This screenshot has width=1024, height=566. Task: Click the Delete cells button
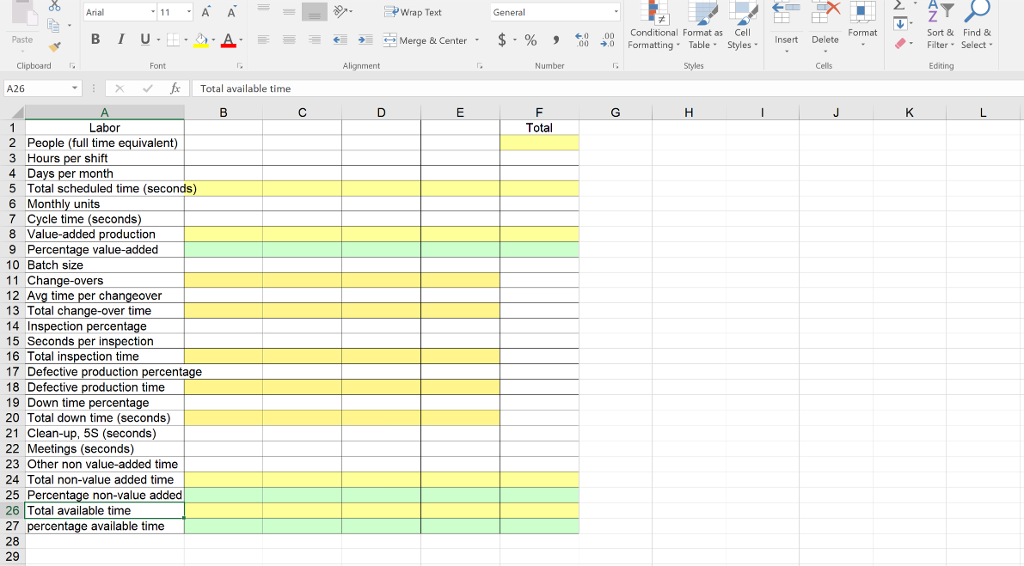[825, 26]
